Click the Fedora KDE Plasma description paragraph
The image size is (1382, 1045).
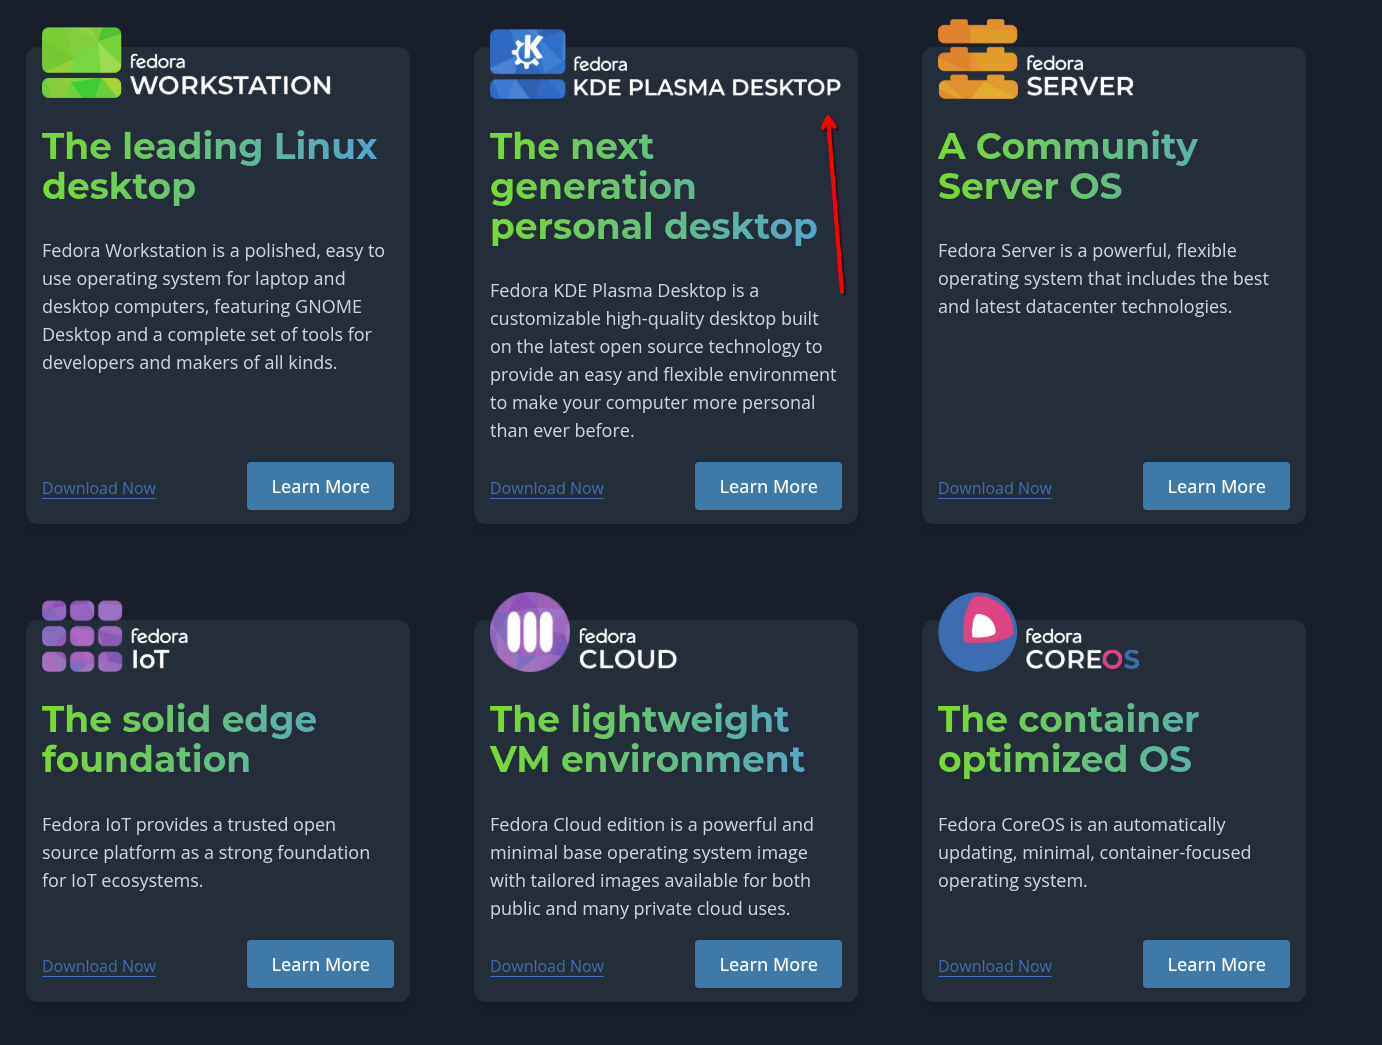663,360
